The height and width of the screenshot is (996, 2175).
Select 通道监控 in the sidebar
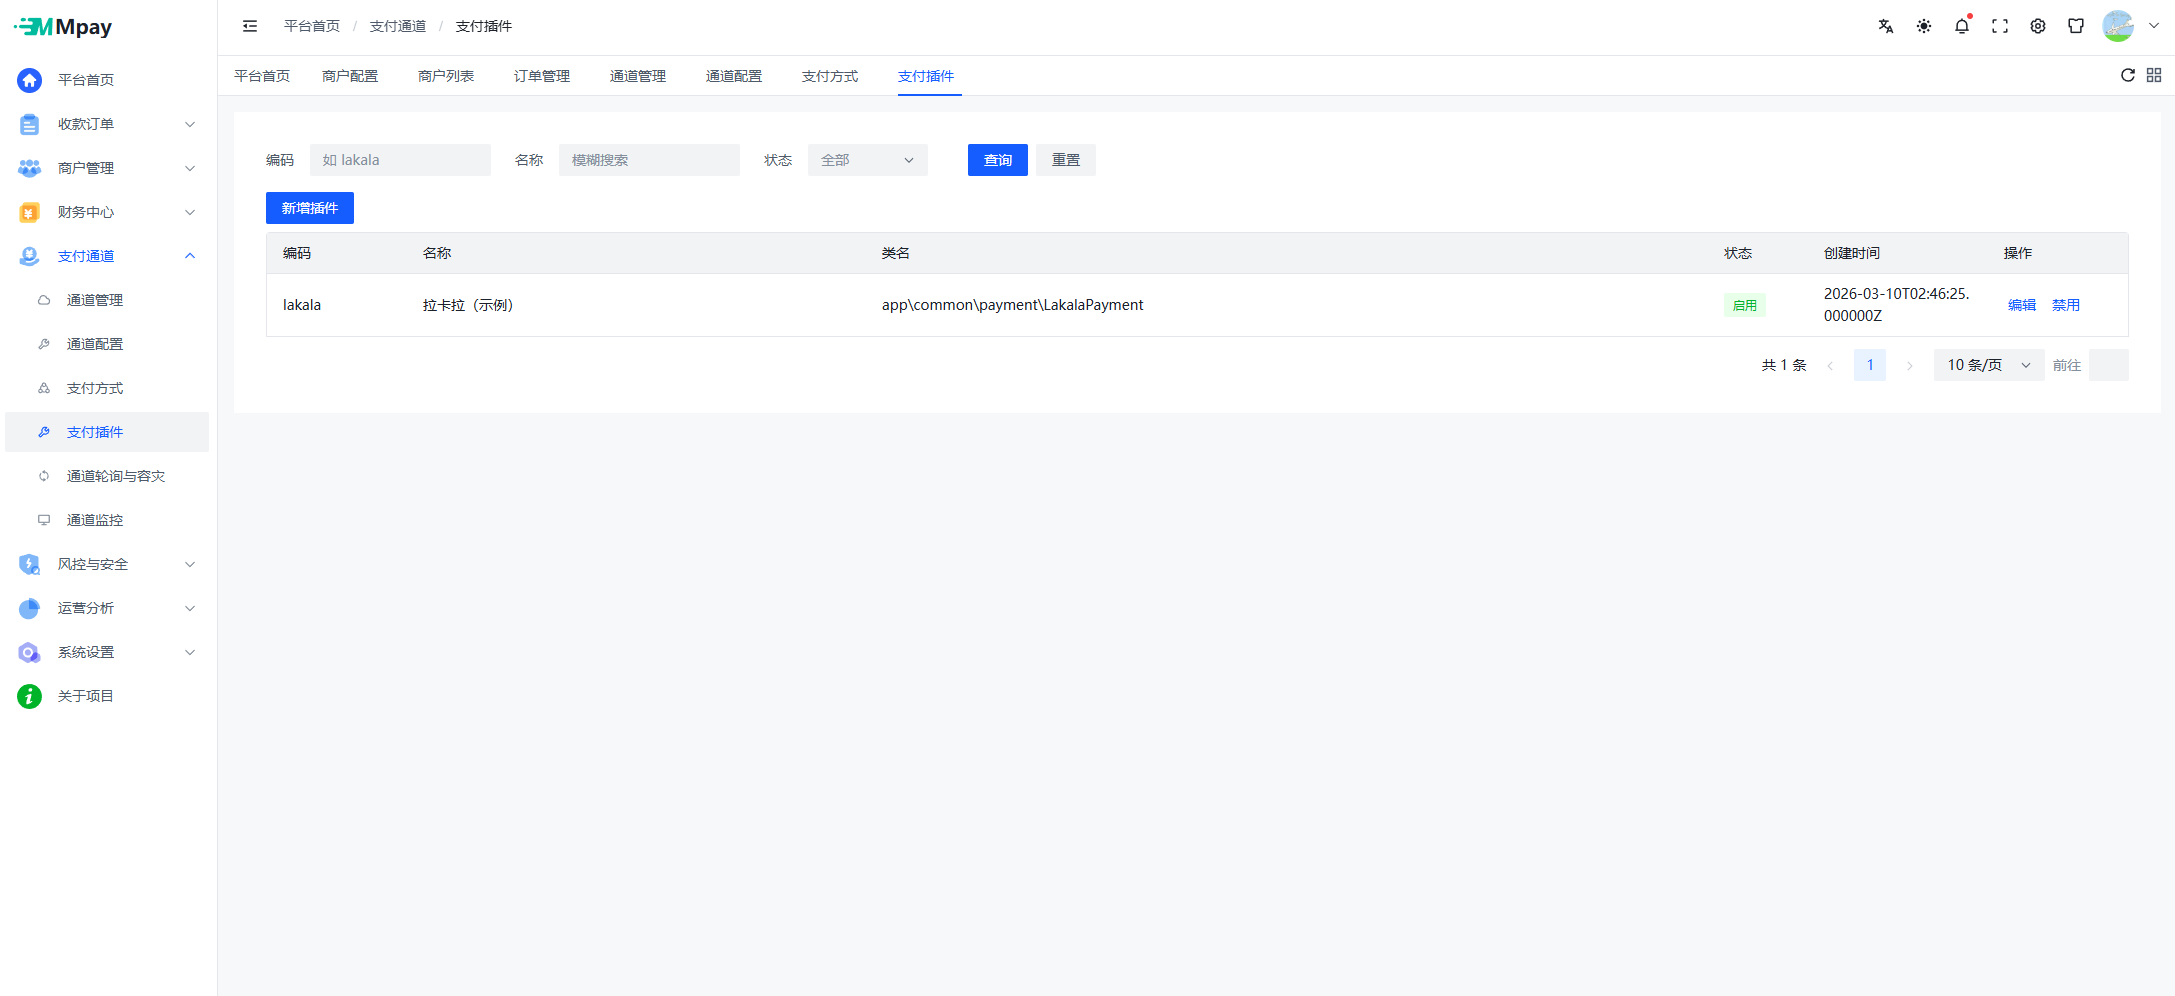95,520
